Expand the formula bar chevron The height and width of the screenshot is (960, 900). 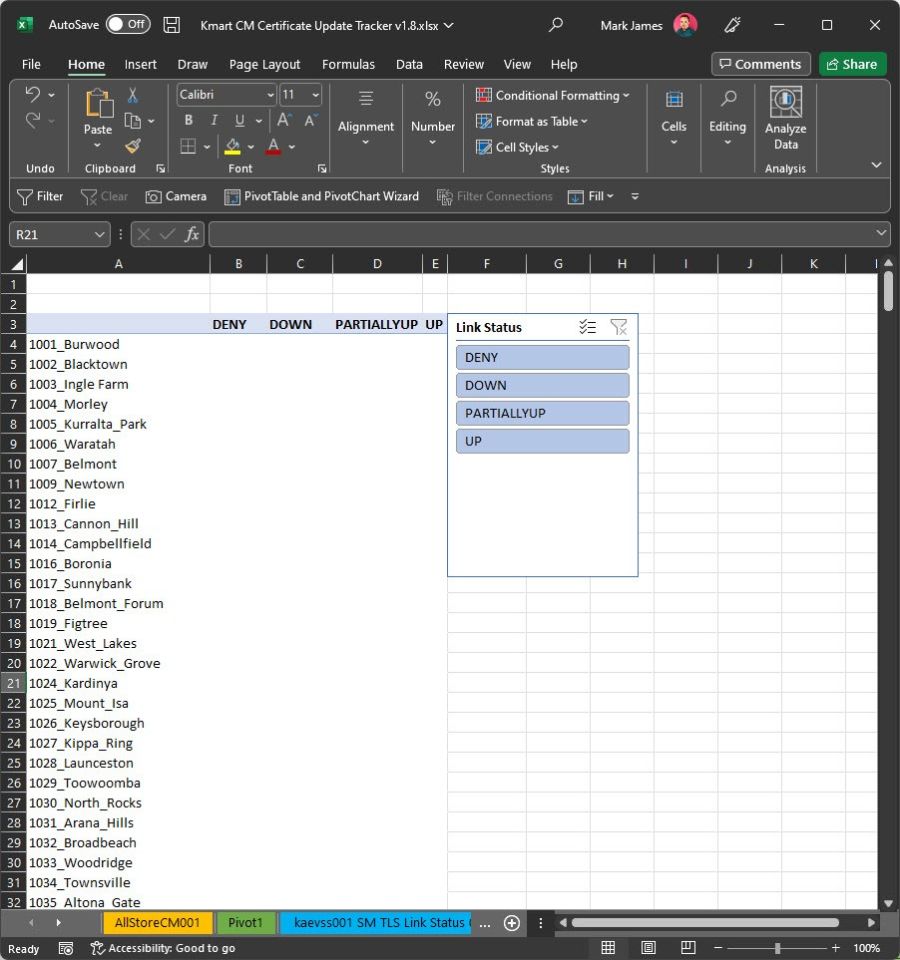tap(881, 233)
